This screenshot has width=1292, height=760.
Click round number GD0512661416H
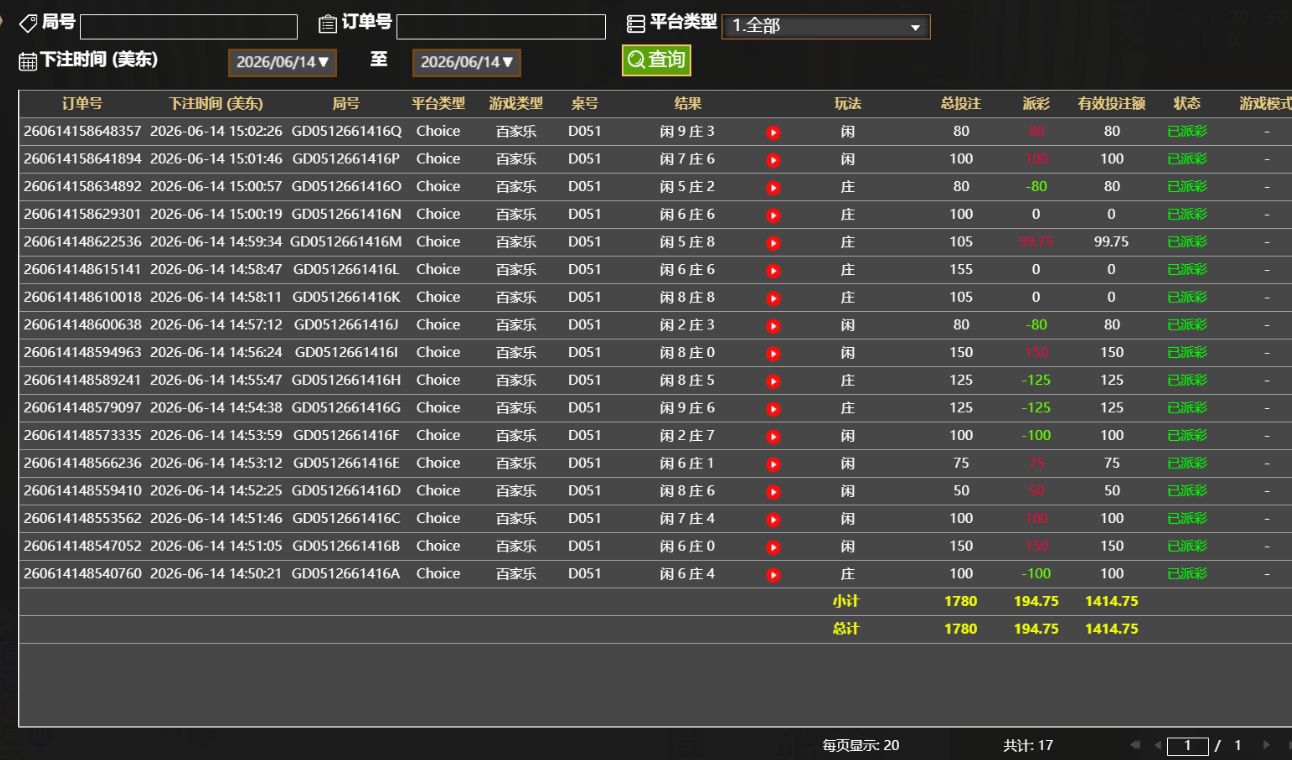point(346,380)
